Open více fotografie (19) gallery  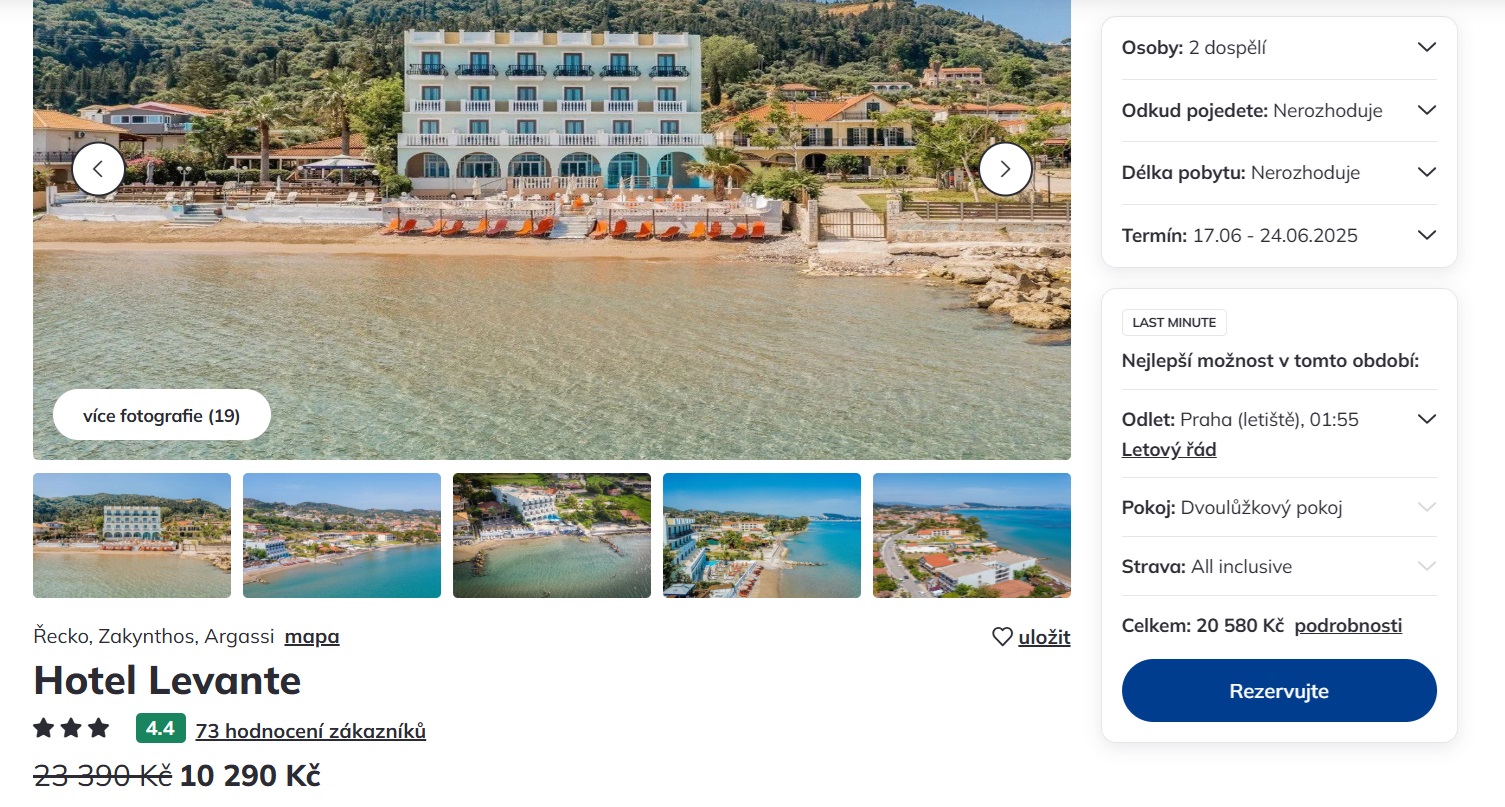coord(162,415)
